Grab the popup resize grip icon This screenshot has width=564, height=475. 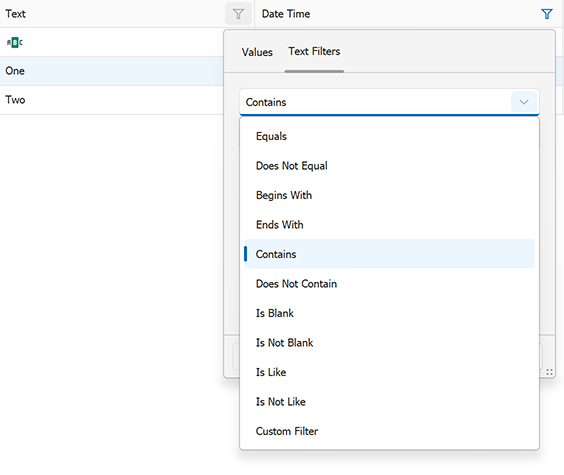(x=549, y=372)
